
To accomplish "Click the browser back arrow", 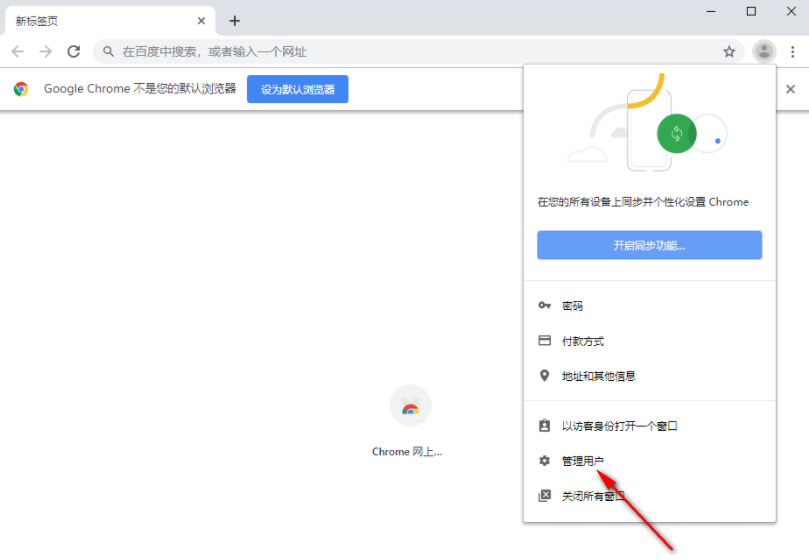I will (x=18, y=52).
